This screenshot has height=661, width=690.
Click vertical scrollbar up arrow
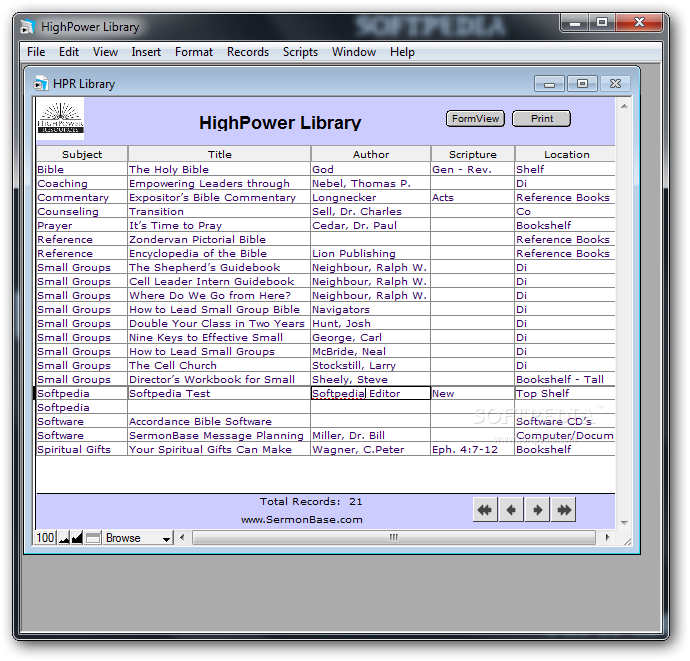pyautogui.click(x=624, y=106)
